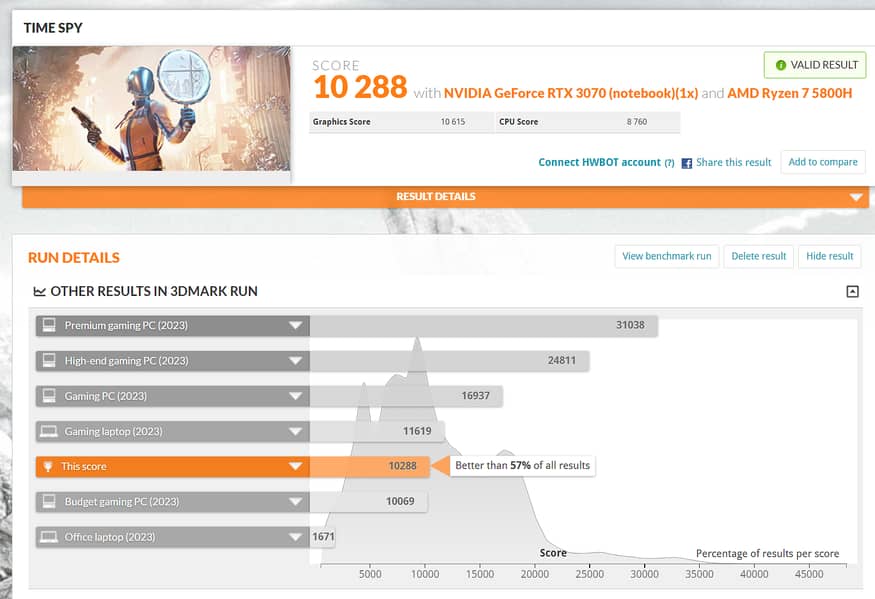This screenshot has height=599, width=875.
Task: Click the green Valid Result info icon
Action: [780, 65]
